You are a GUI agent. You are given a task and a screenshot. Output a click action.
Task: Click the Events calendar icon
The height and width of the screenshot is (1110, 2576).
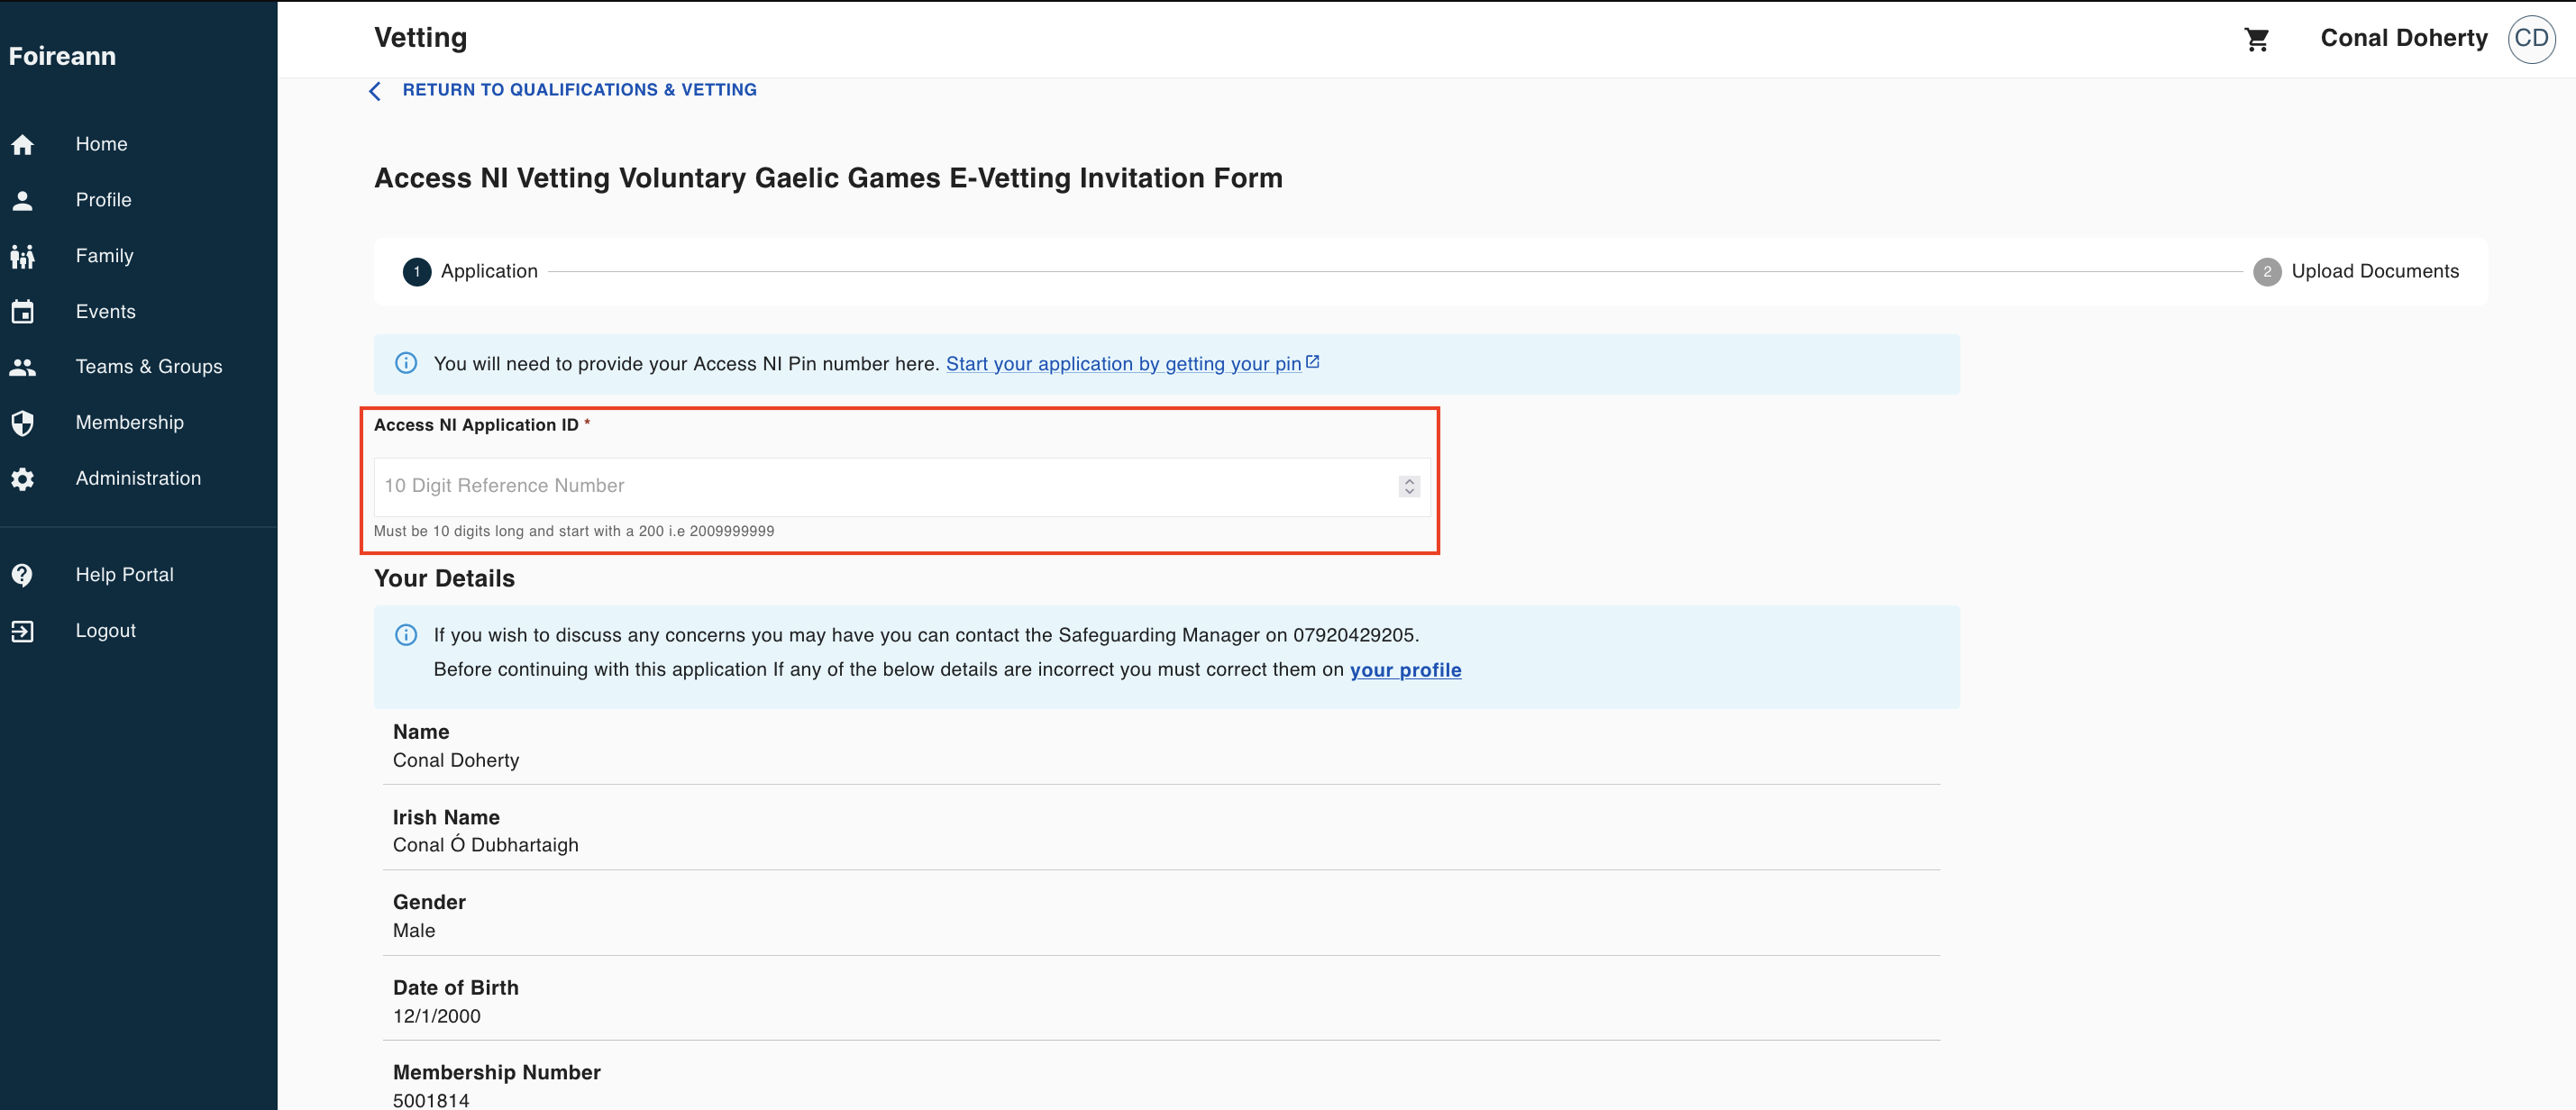tap(22, 312)
